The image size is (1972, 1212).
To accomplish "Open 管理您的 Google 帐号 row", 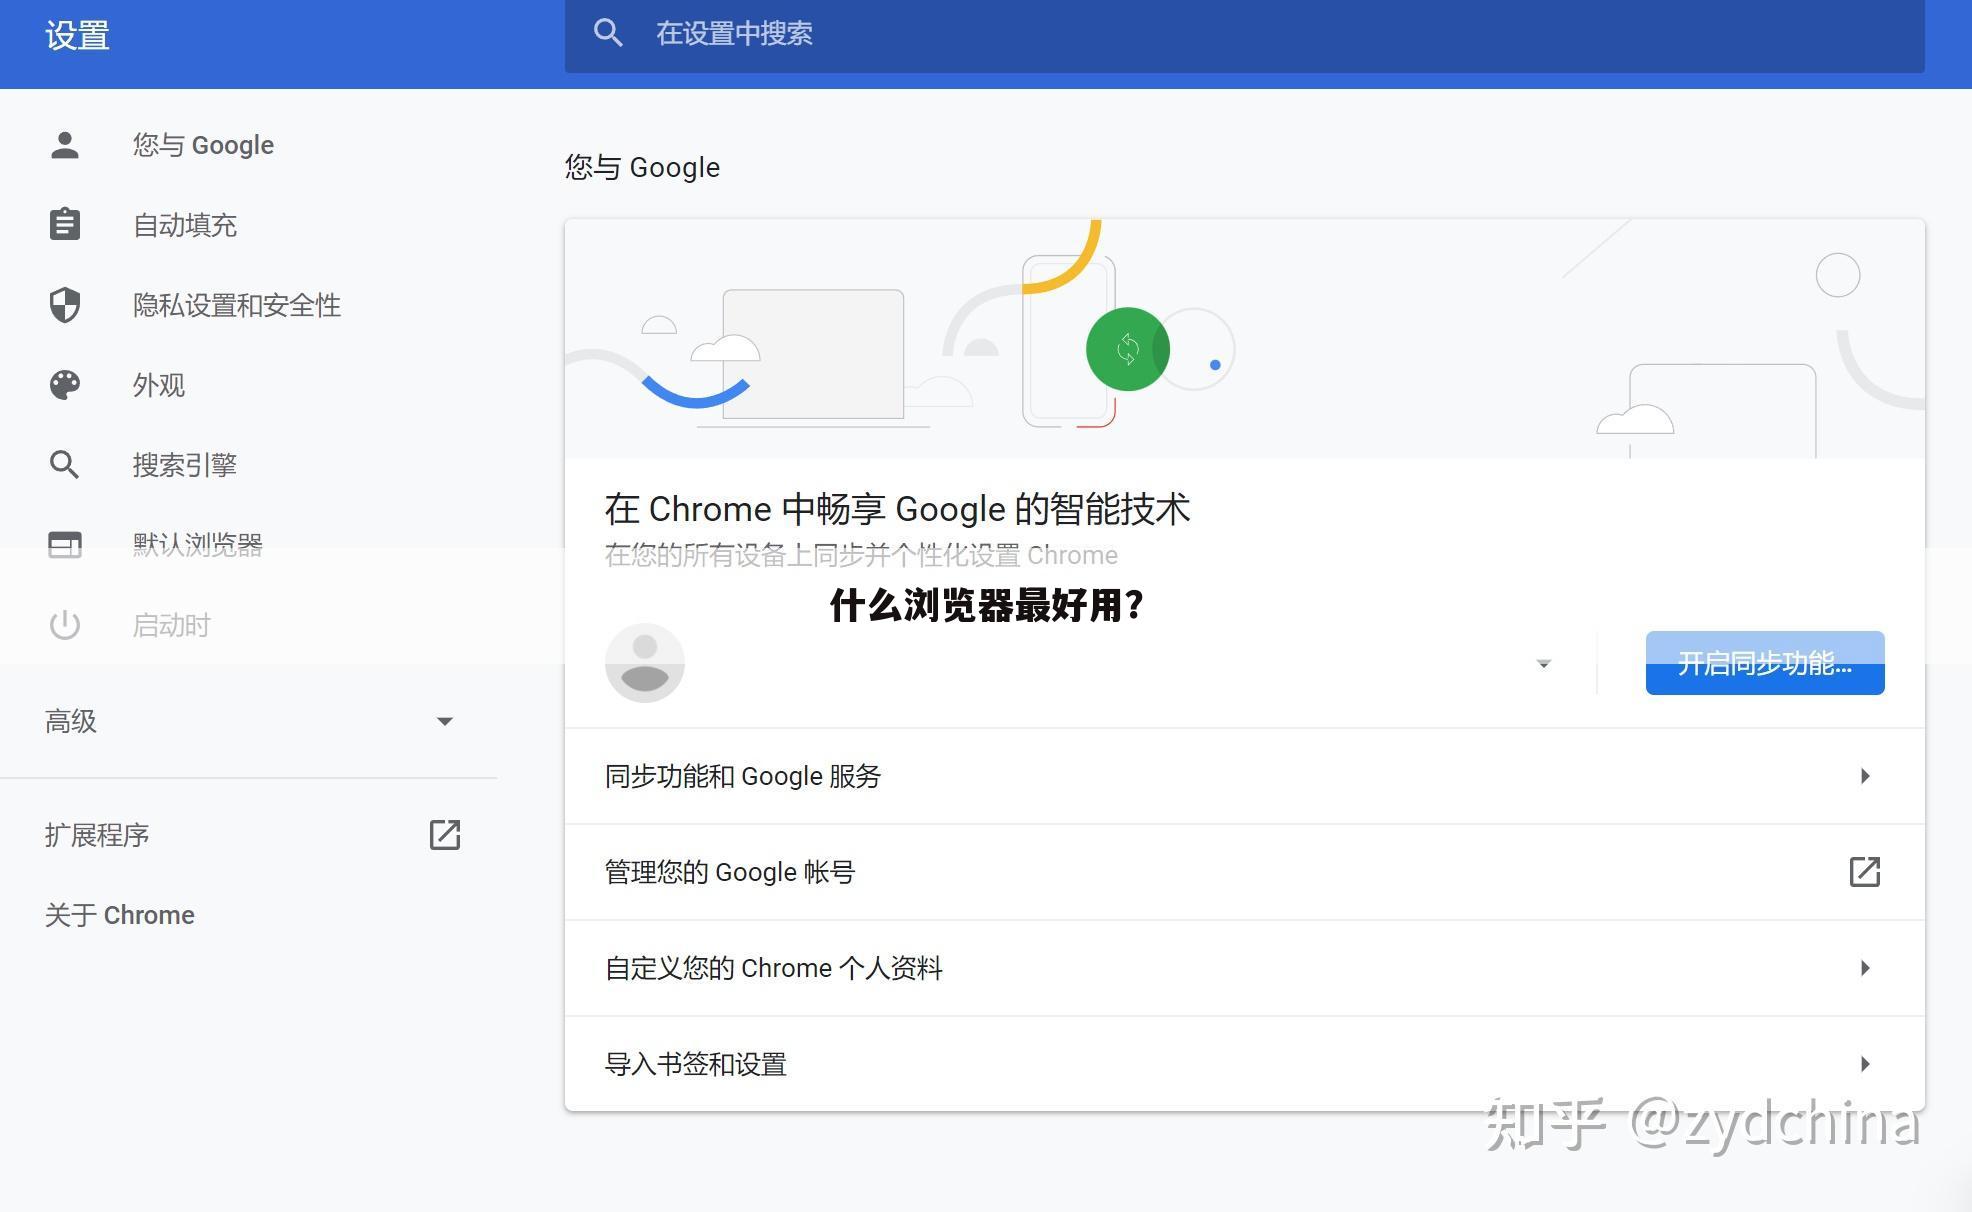I will pyautogui.click(x=1244, y=872).
